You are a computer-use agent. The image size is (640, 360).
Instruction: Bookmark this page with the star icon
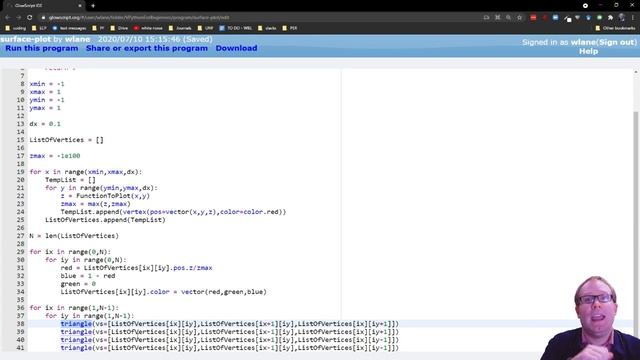point(520,18)
